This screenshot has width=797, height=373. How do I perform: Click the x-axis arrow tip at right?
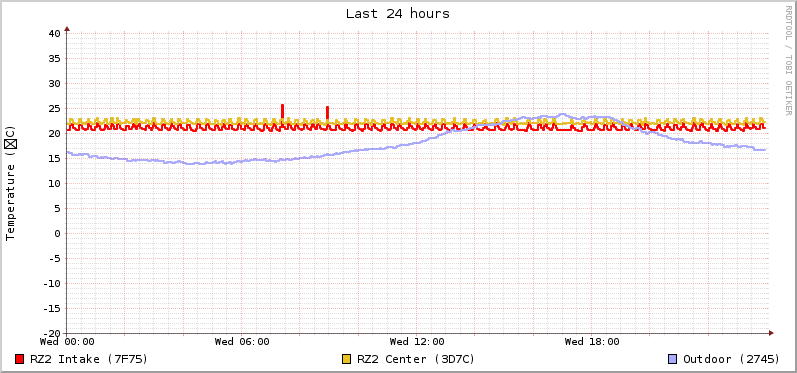pos(771,333)
